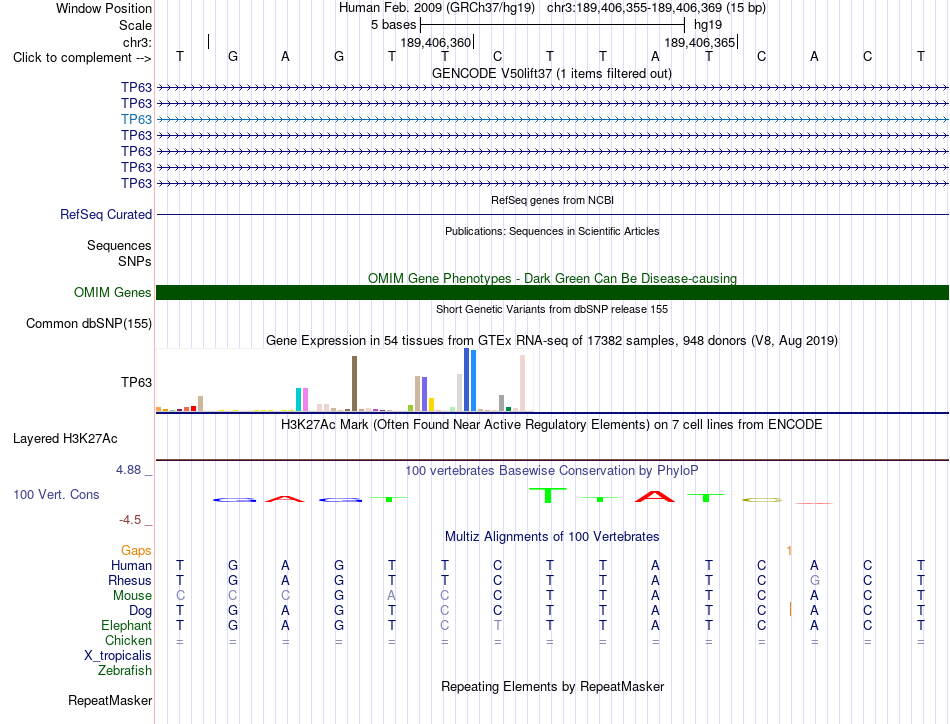Click 'Multiz Alignments of 100 Vertebrates' title

tap(552, 536)
